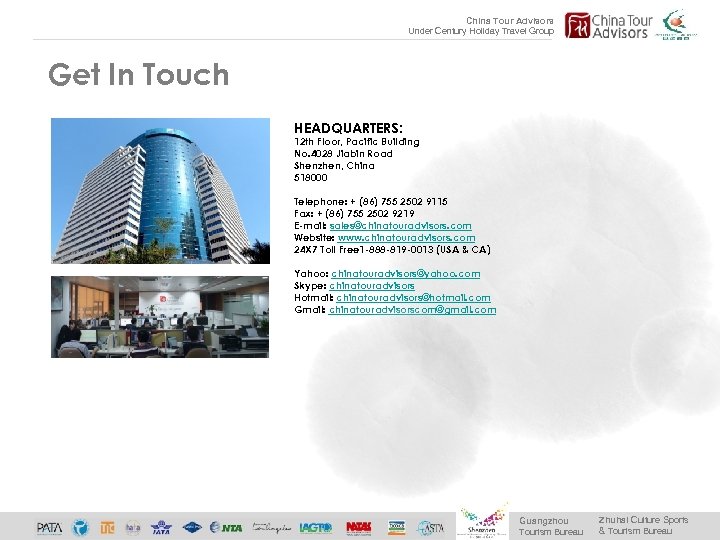Select the office interior photo
Image resolution: width=720 pixels, height=540 pixels.
pyautogui.click(x=160, y=317)
